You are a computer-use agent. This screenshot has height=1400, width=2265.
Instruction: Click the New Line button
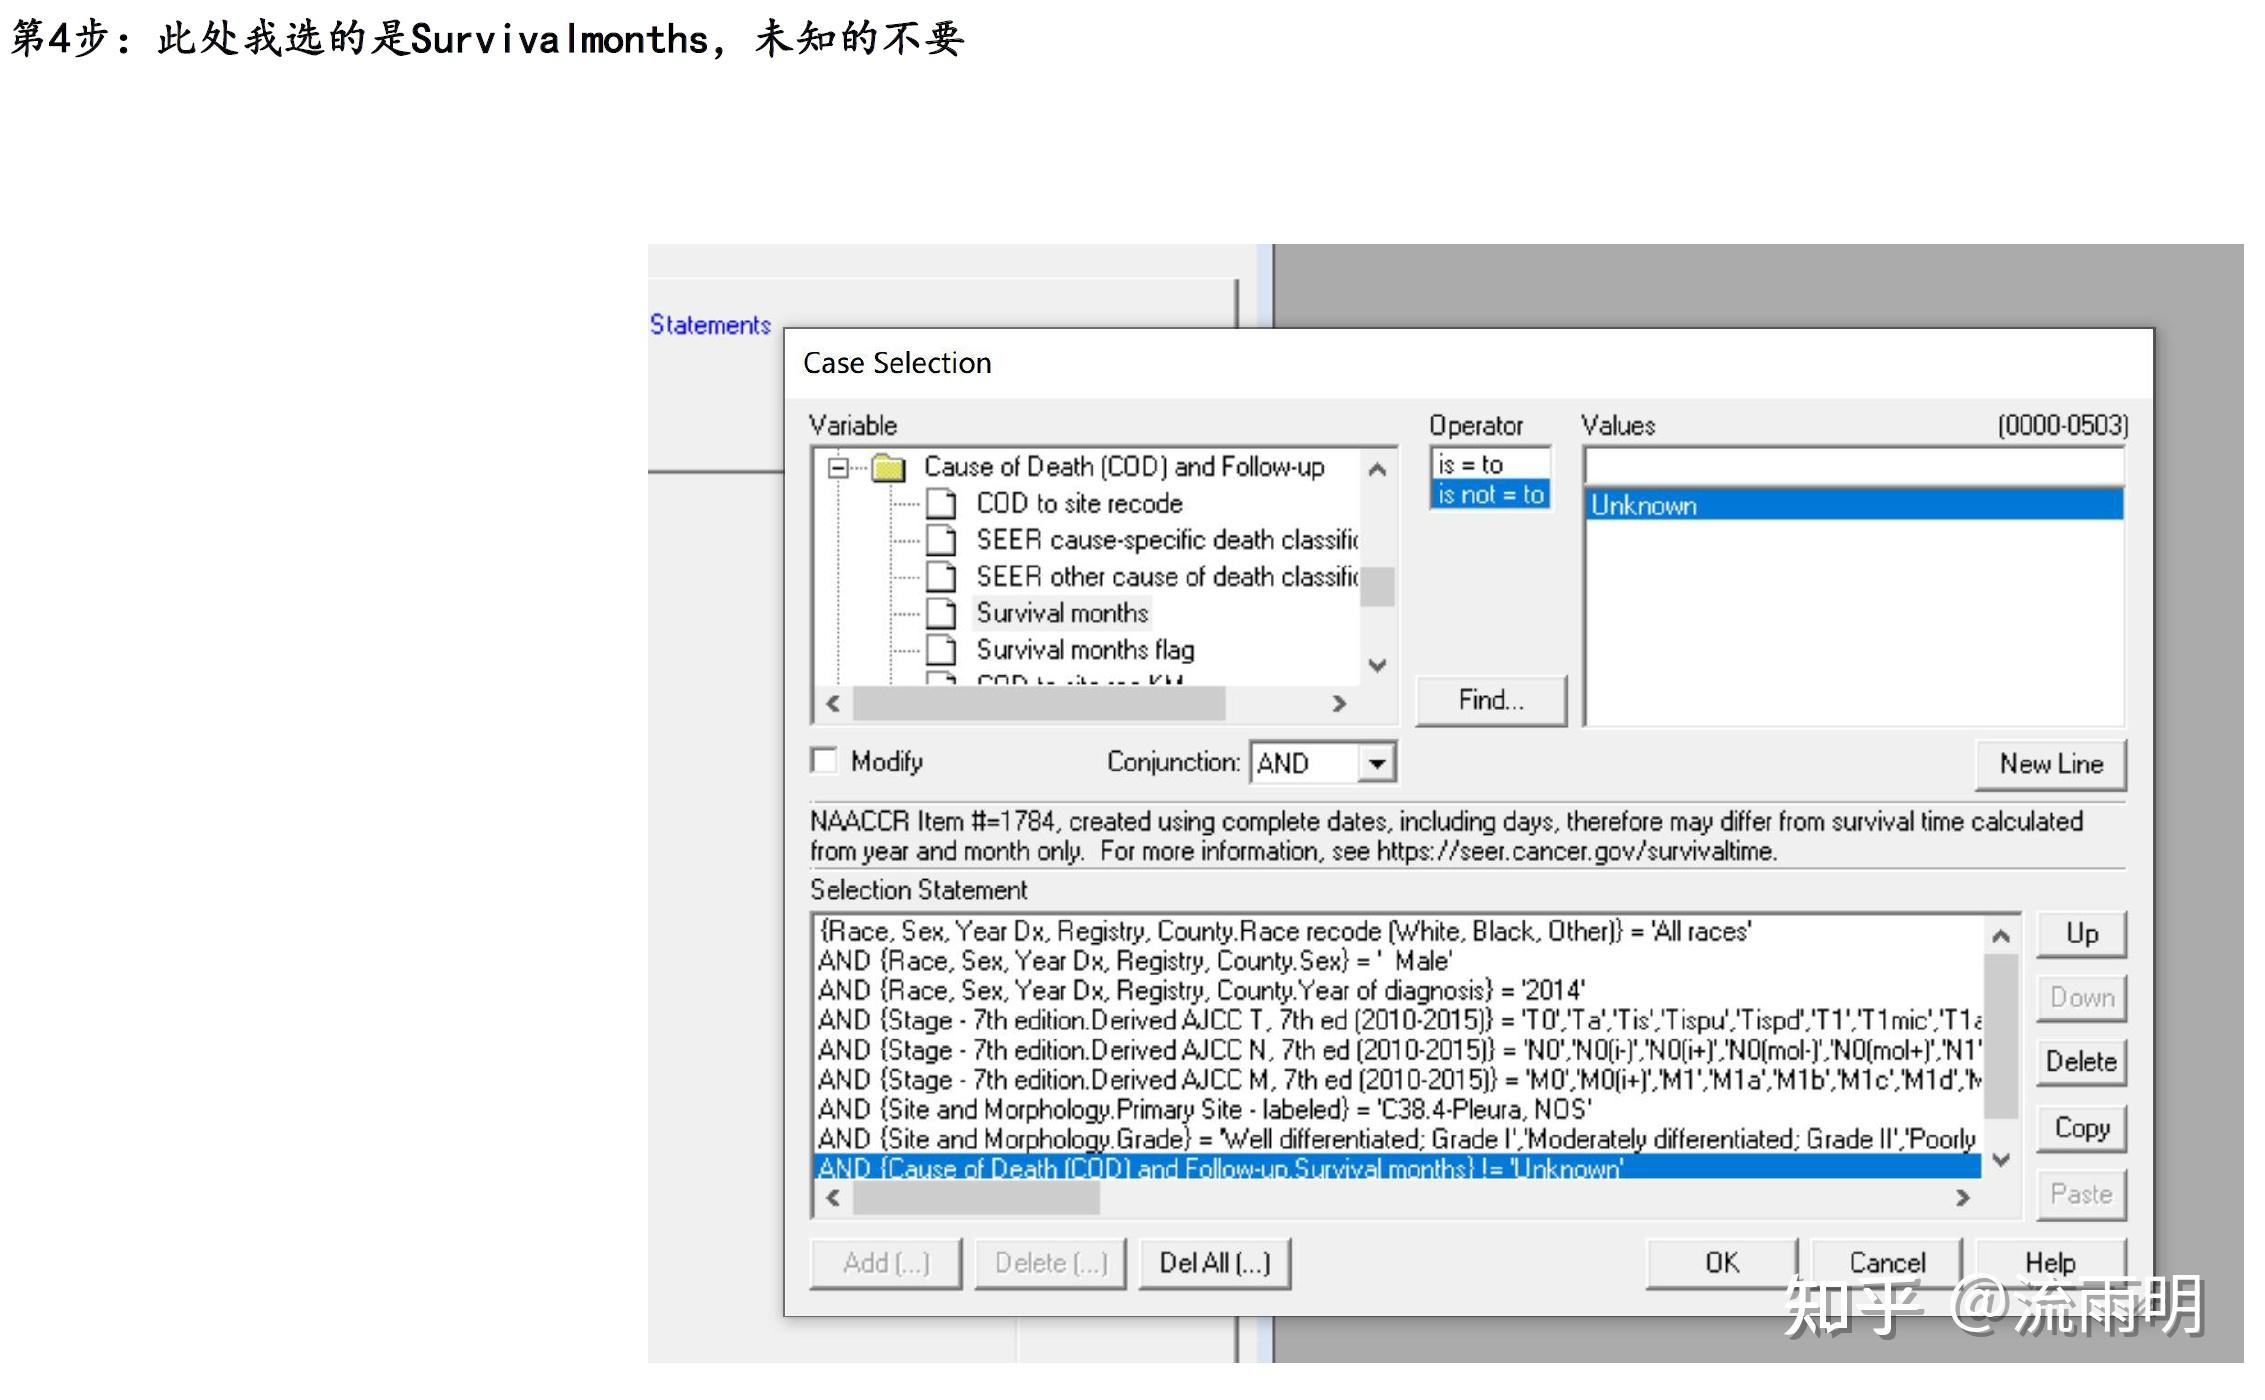click(2050, 764)
